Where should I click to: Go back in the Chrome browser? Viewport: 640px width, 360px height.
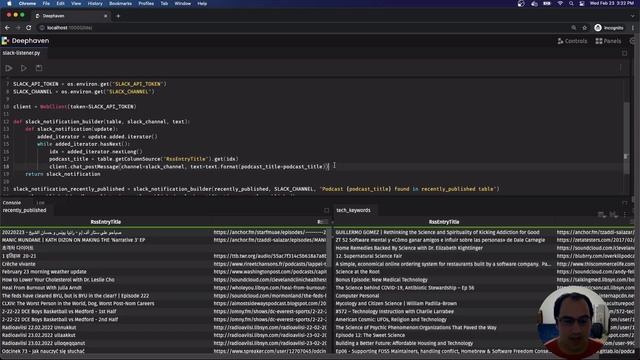7,28
